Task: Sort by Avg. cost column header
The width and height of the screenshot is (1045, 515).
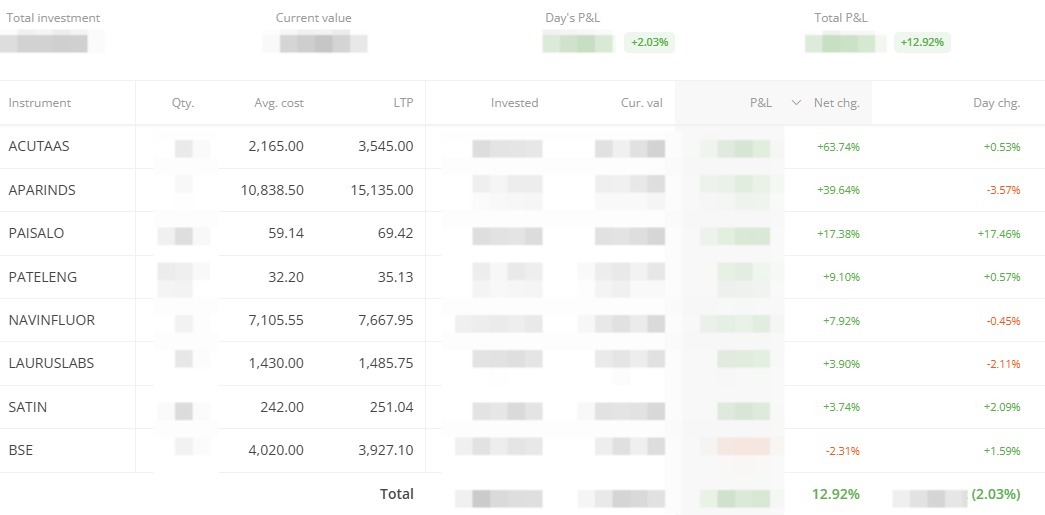Action: coord(279,103)
